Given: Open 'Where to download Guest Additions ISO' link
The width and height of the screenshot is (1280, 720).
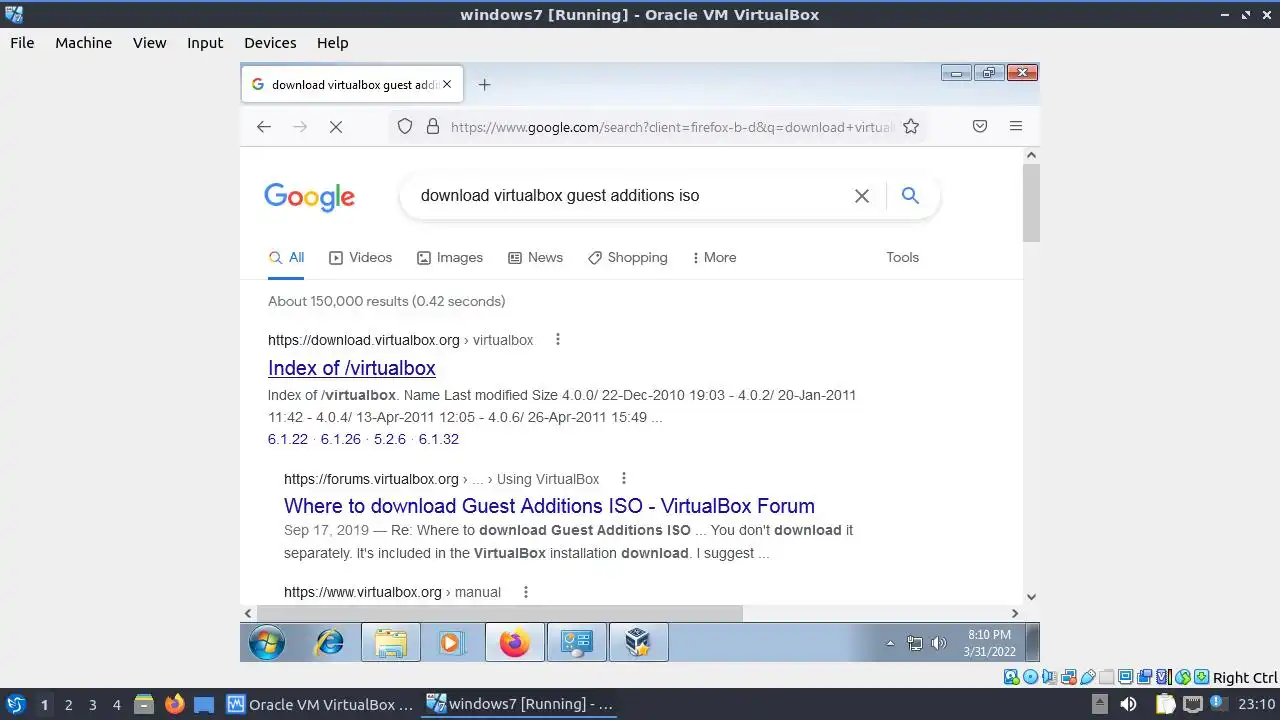Looking at the screenshot, I should pyautogui.click(x=549, y=506).
